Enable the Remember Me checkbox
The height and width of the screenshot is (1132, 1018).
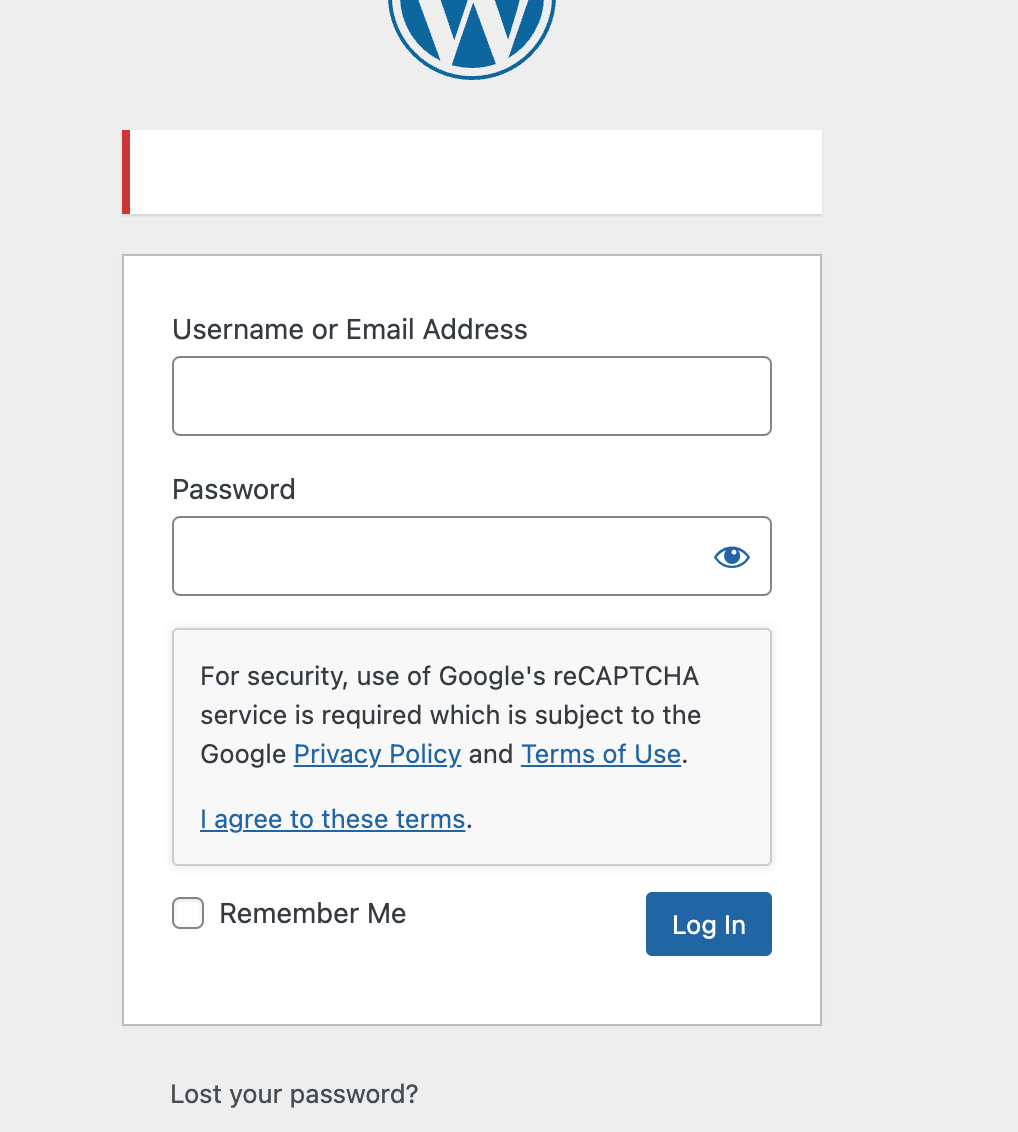coord(188,913)
